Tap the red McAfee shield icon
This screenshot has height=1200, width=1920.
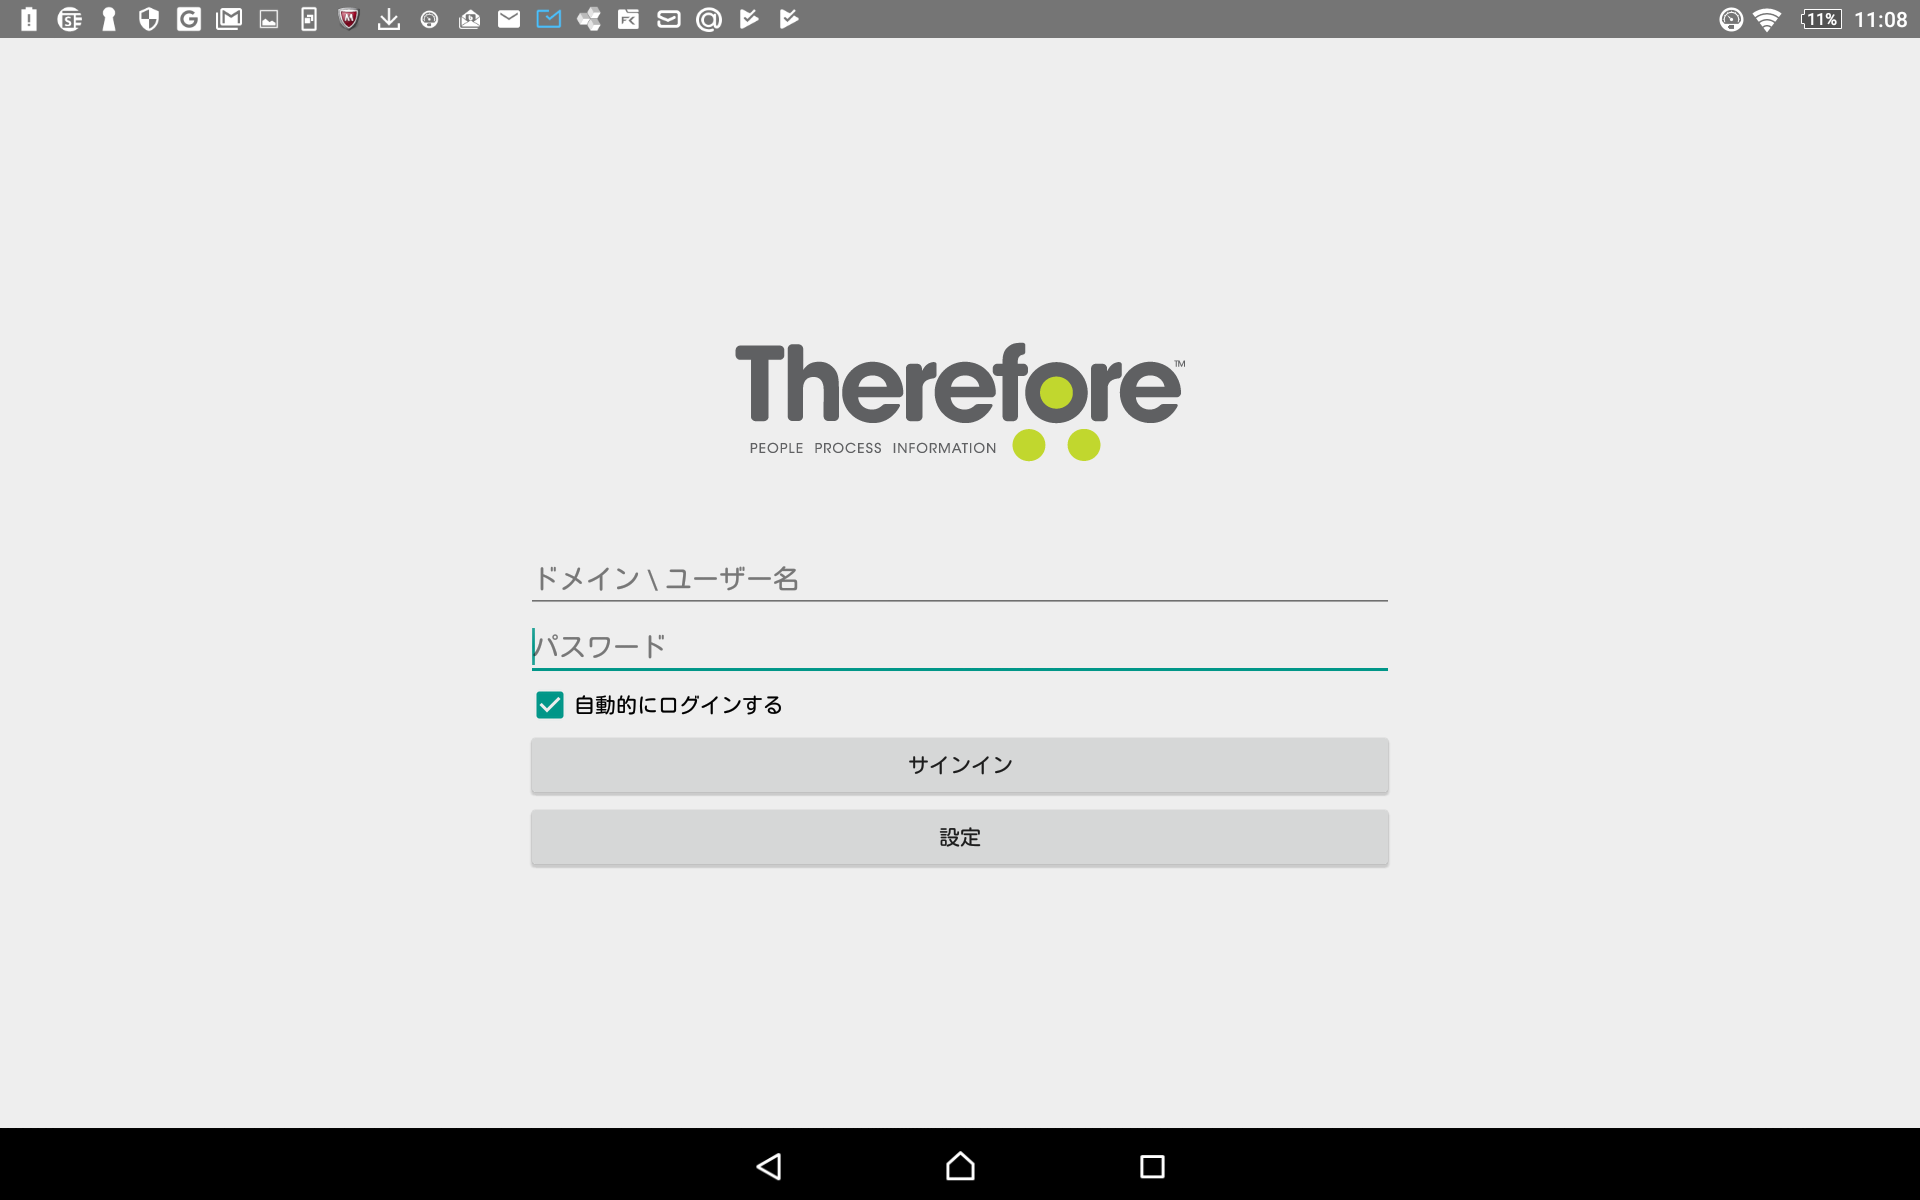pyautogui.click(x=348, y=19)
